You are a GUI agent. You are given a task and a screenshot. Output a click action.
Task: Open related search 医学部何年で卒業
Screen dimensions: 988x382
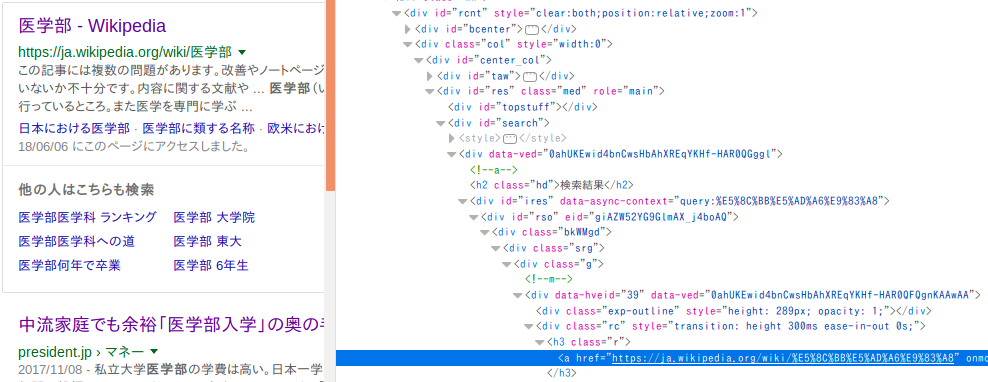pos(69,265)
